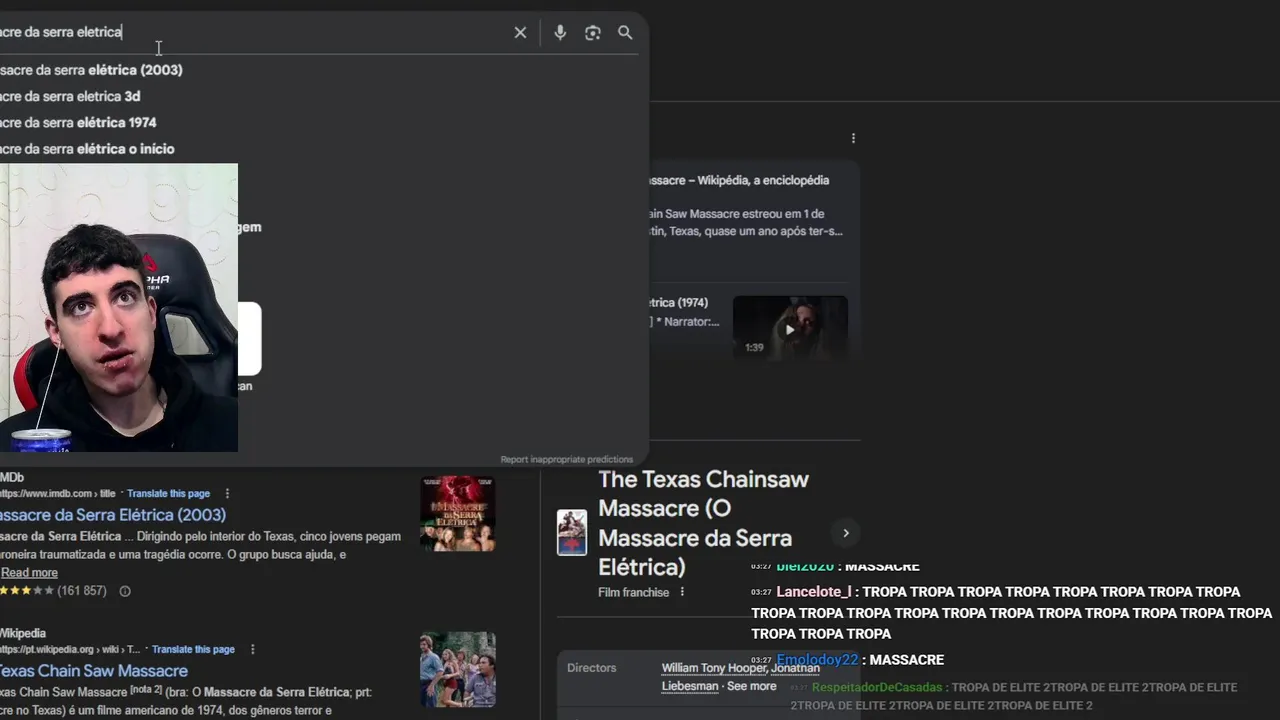Click Wikipedia's Translate this page link
The height and width of the screenshot is (720, 1280).
click(x=193, y=649)
